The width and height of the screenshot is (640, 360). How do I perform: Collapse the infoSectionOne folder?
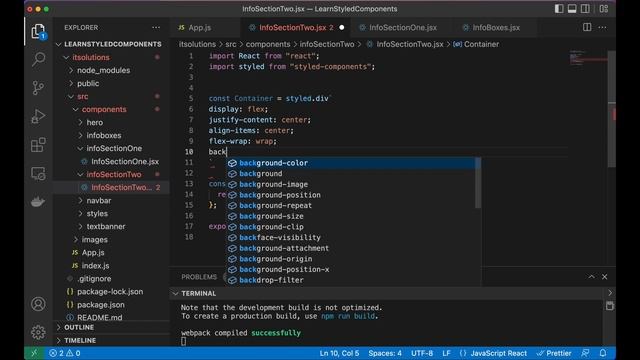(114, 149)
